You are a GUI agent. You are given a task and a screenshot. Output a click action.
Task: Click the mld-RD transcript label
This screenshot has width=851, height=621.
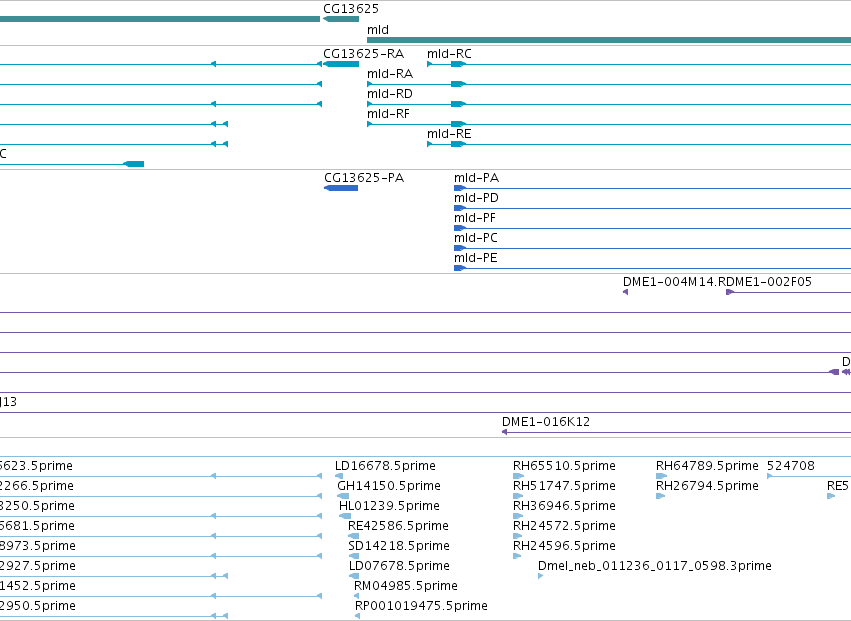click(390, 94)
